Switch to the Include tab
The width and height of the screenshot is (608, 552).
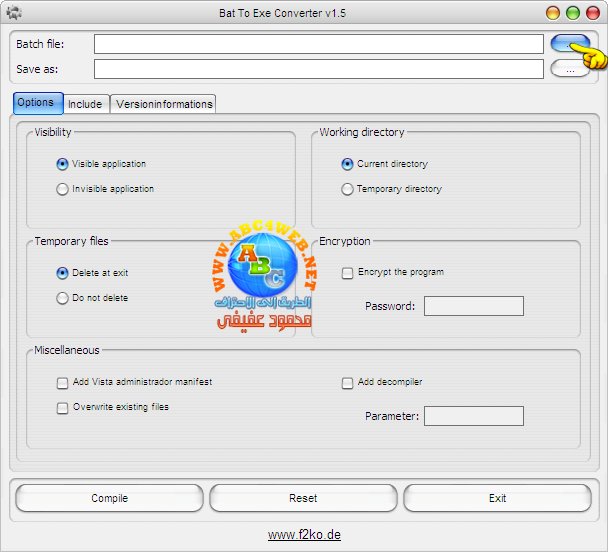click(x=85, y=104)
